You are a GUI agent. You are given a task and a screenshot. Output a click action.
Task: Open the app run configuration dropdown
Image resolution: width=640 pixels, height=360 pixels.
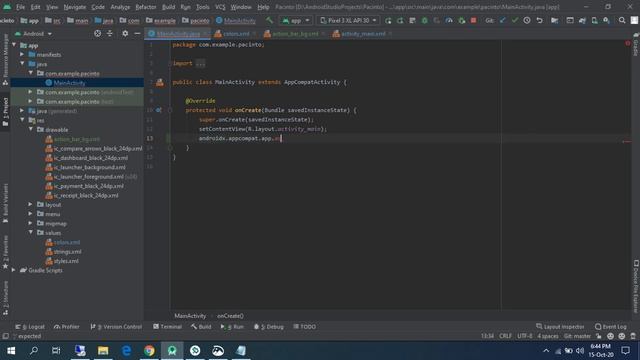(296, 20)
